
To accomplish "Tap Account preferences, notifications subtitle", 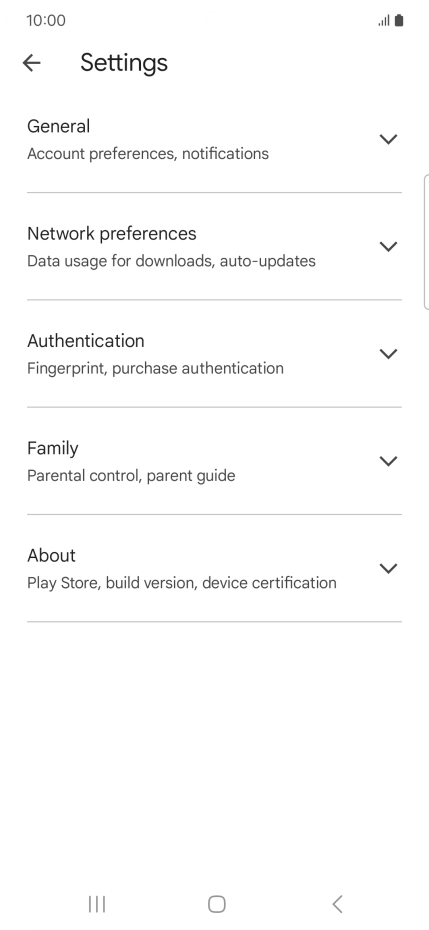I will pyautogui.click(x=148, y=154).
